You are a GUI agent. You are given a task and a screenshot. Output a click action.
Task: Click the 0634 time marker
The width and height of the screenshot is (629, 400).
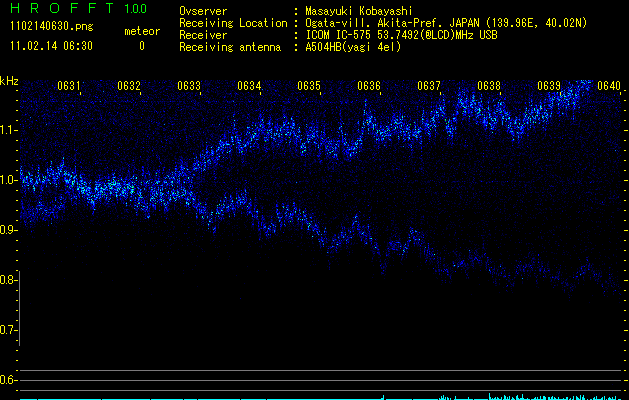coord(249,86)
